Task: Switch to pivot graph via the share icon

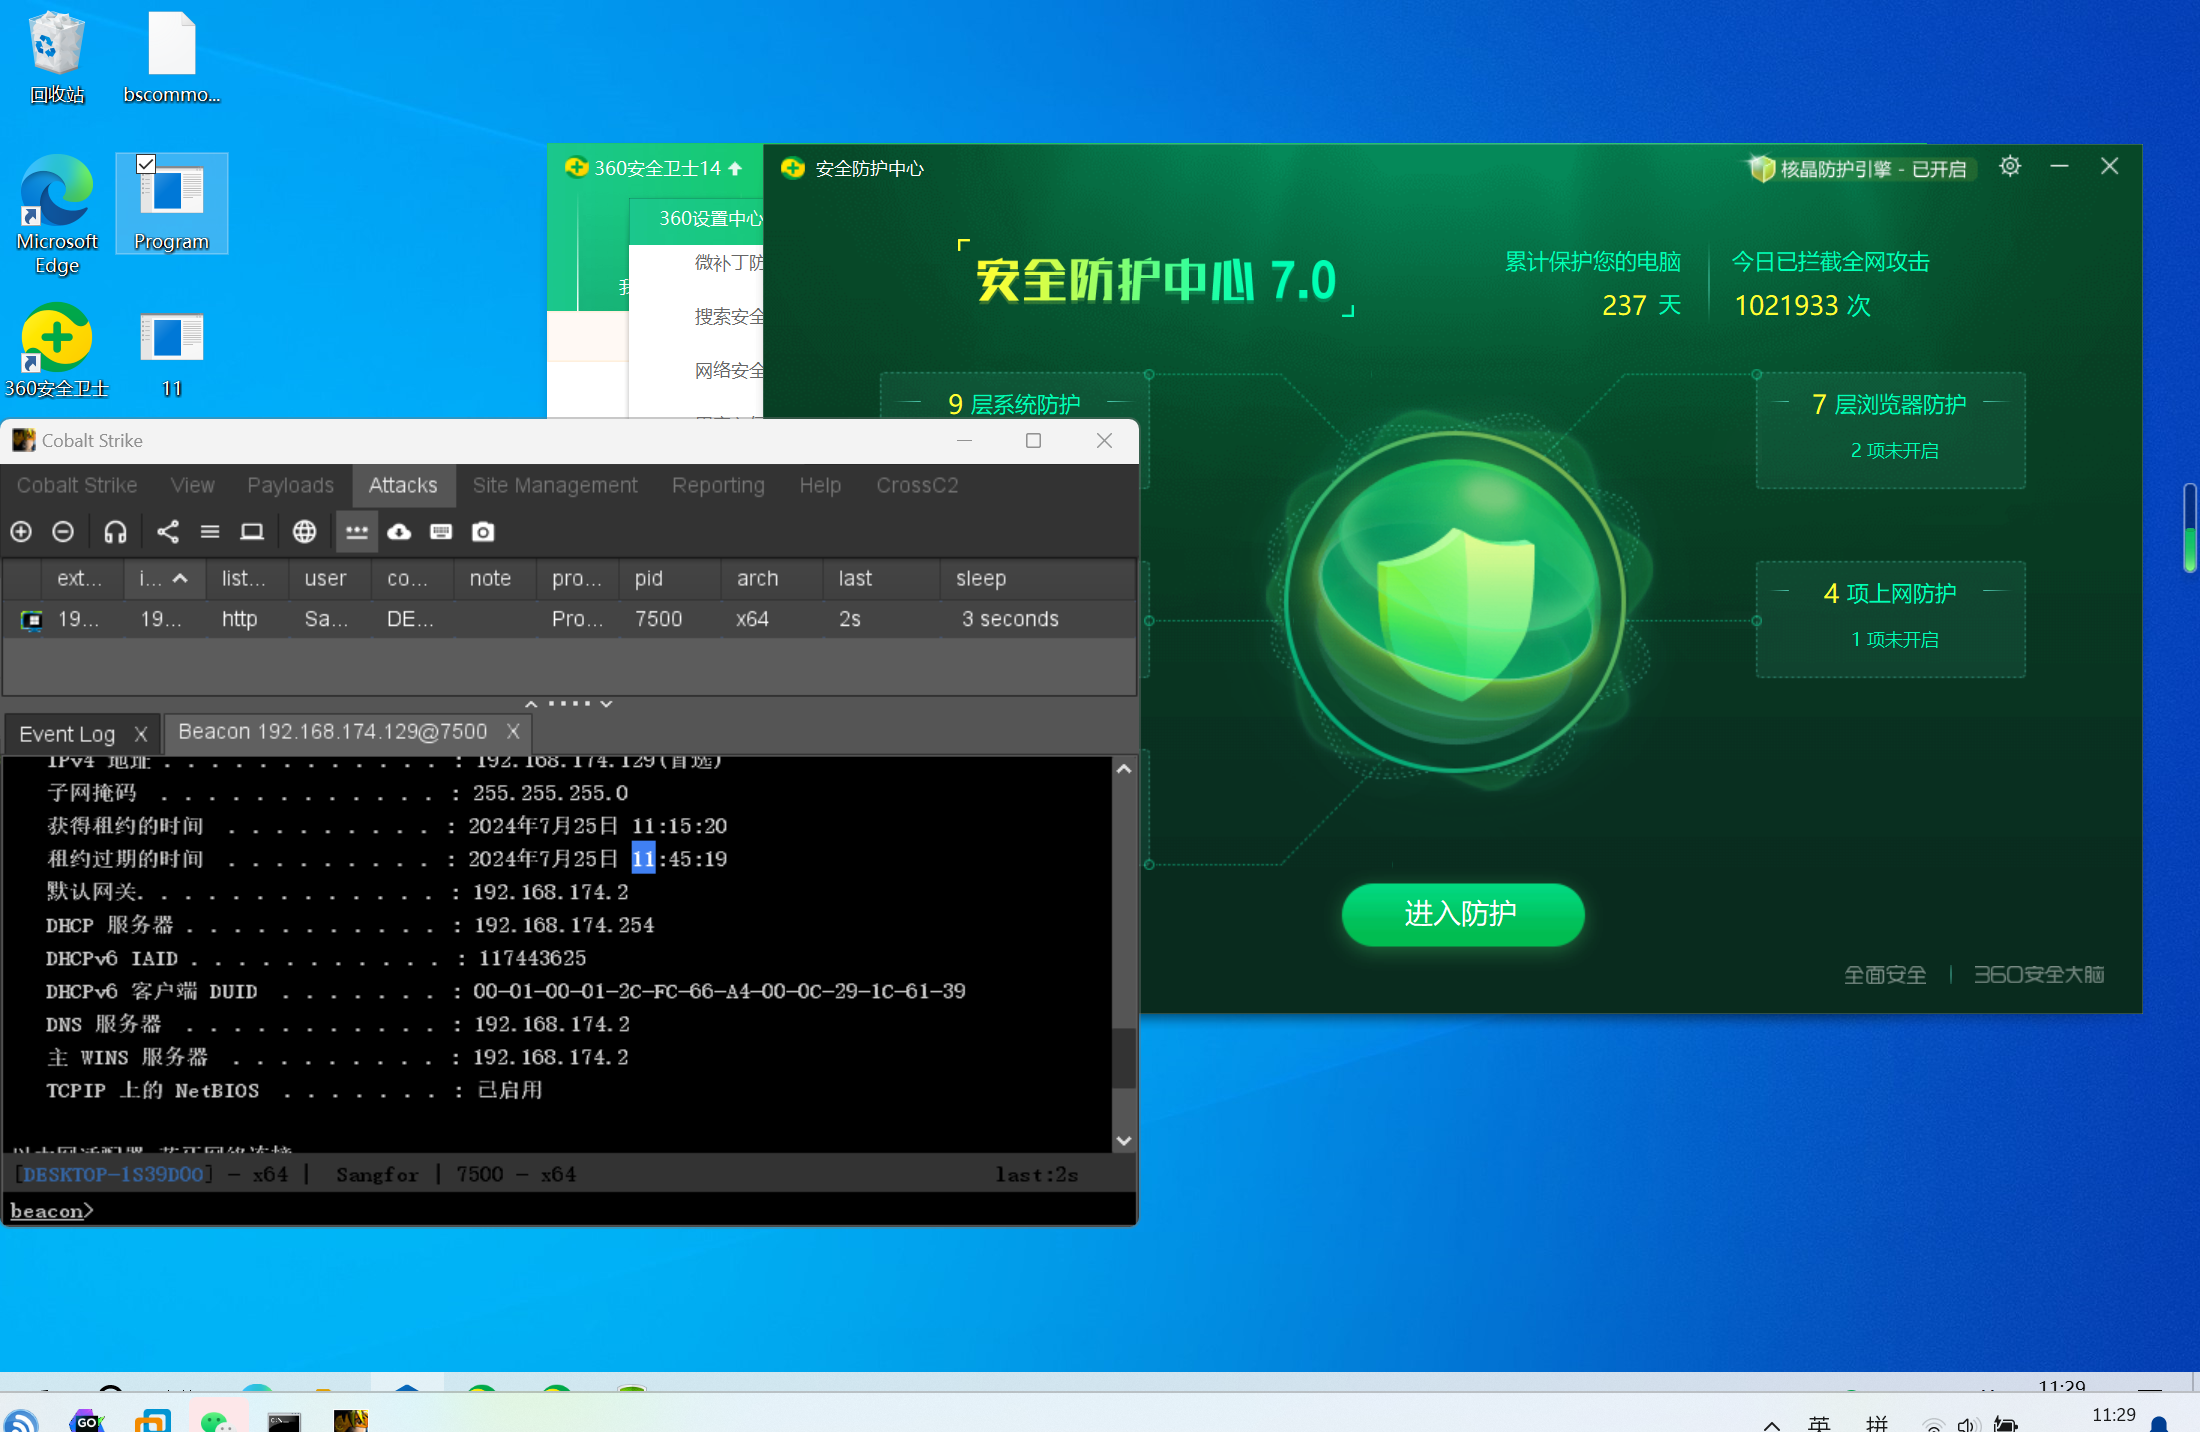Action: pyautogui.click(x=168, y=532)
